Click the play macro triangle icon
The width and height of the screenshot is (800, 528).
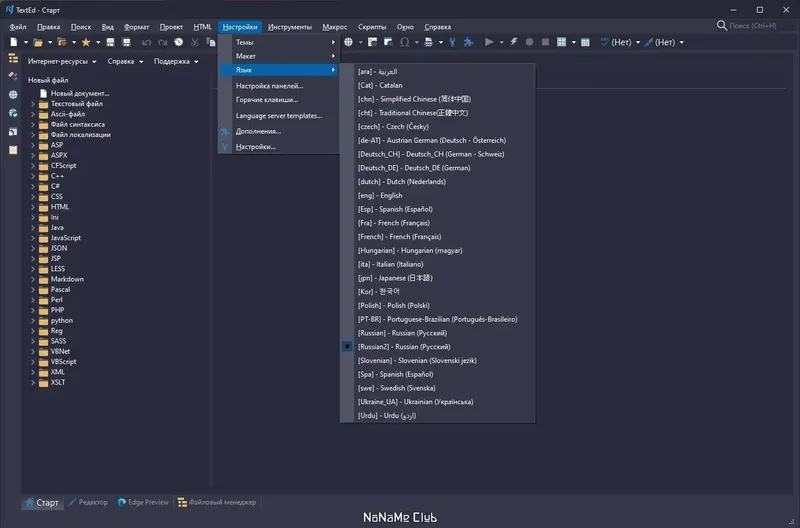coord(489,42)
